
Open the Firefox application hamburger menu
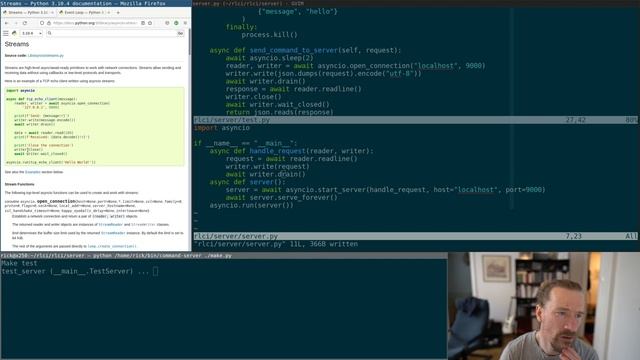pyautogui.click(x=185, y=23)
